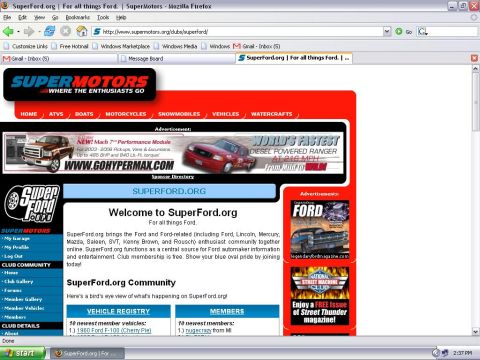This screenshot has height=360, width=480.
Task: Click into the browser search field
Action: [453, 32]
